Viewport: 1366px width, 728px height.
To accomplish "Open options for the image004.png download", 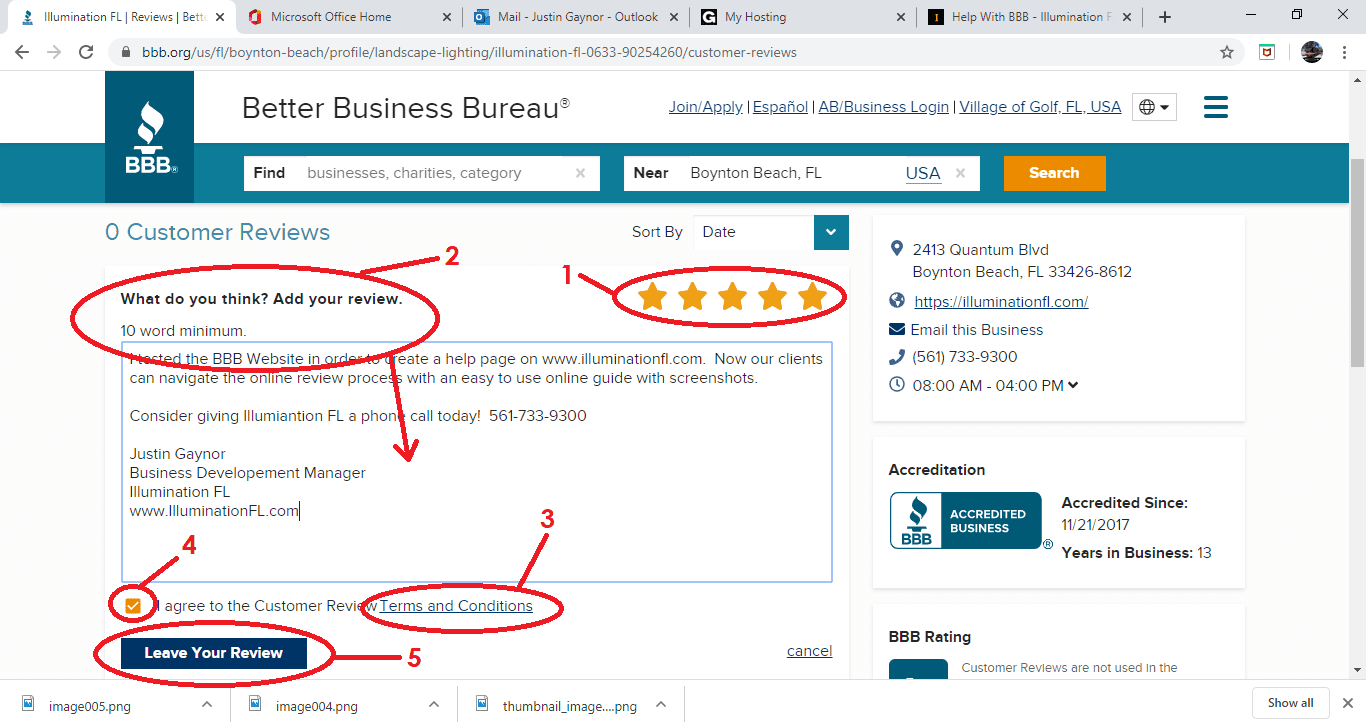I will click(x=434, y=705).
